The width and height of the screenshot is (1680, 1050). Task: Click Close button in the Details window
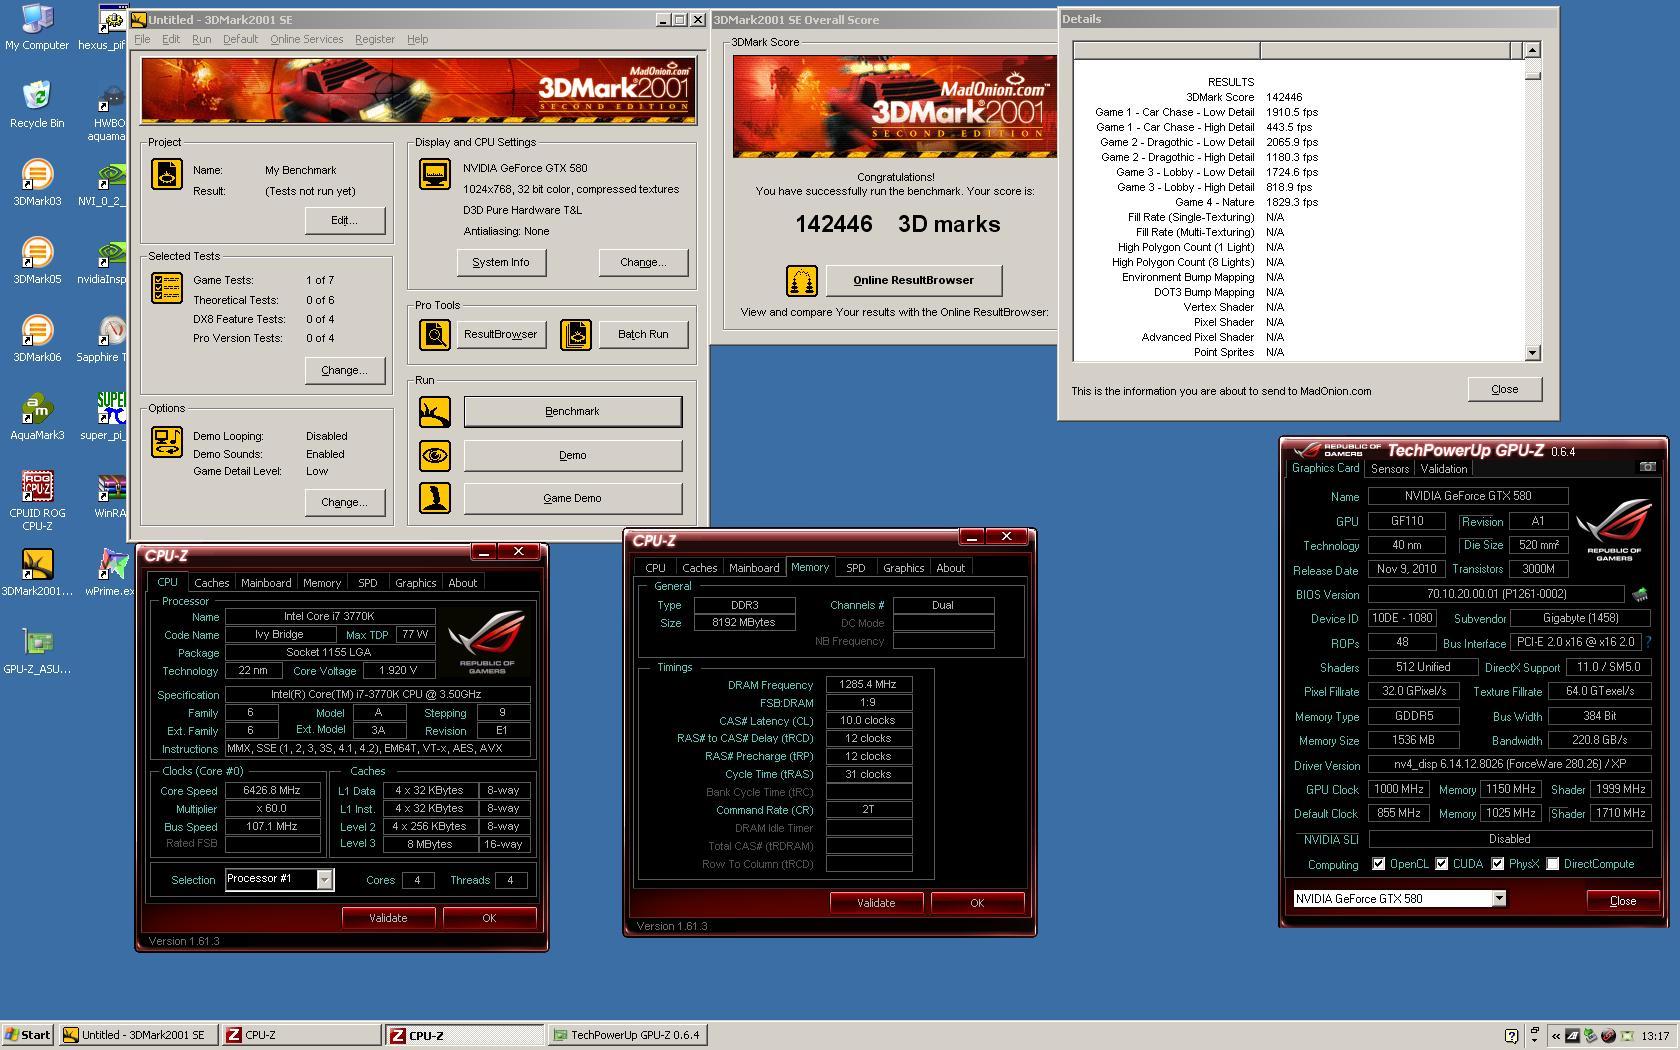click(1504, 390)
